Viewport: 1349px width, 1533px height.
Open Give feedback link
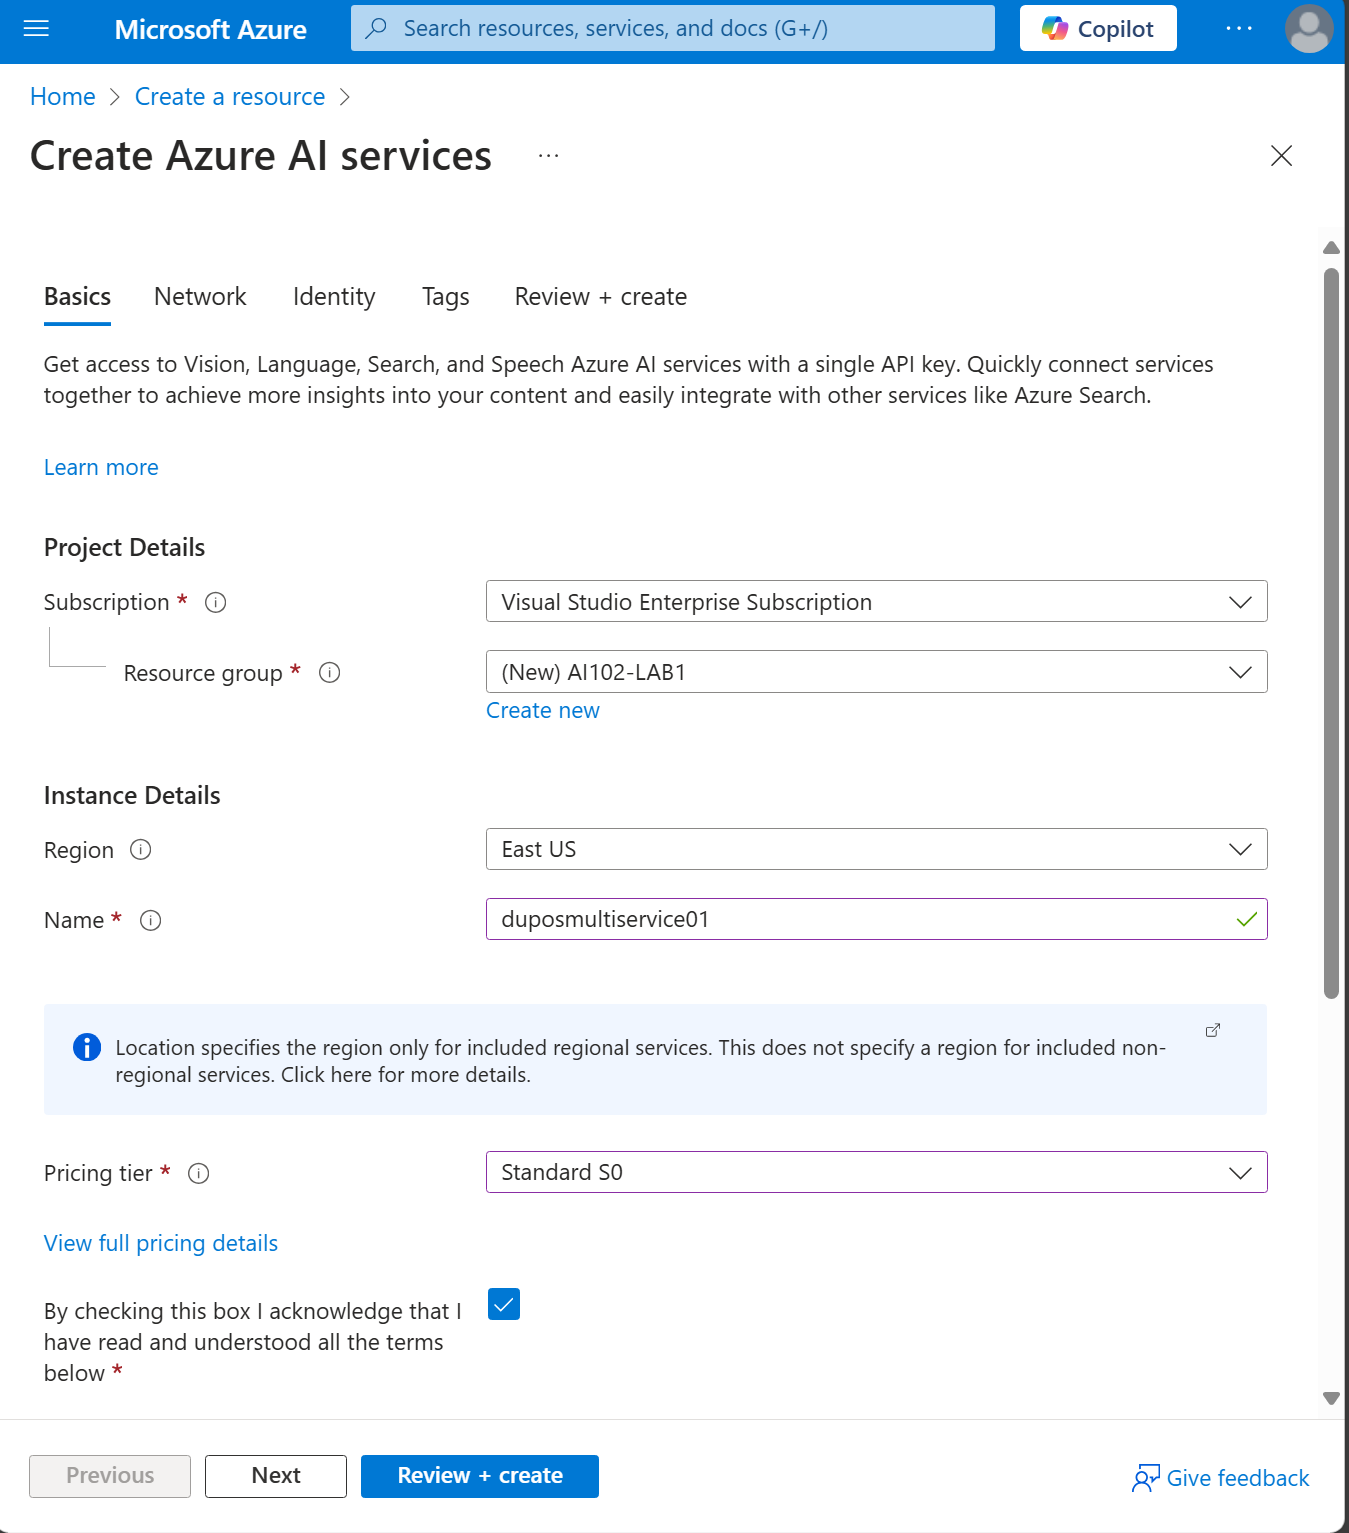coord(1221,1478)
